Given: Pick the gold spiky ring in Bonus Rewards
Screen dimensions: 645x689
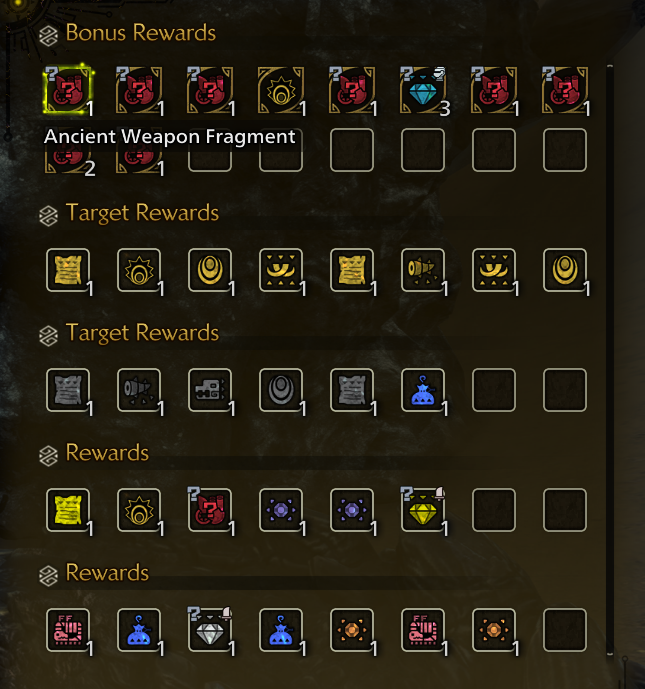Looking at the screenshot, I should coord(281,90).
